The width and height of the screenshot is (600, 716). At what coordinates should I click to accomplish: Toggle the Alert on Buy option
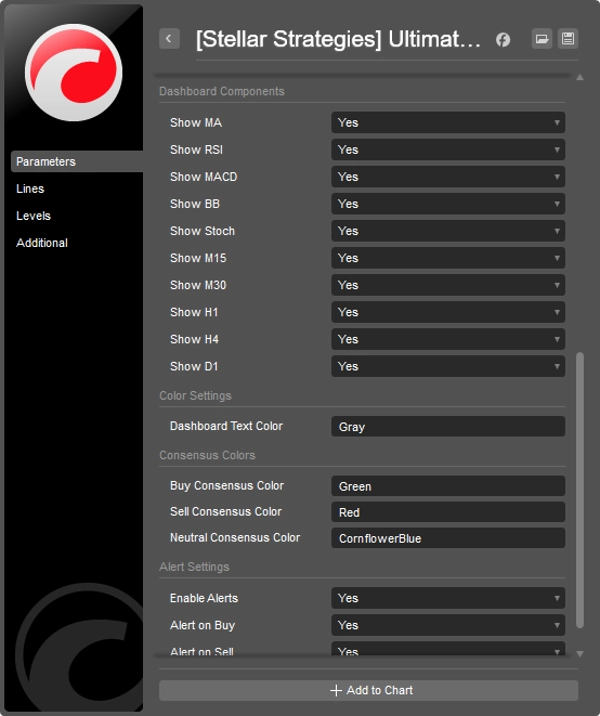(x=447, y=625)
